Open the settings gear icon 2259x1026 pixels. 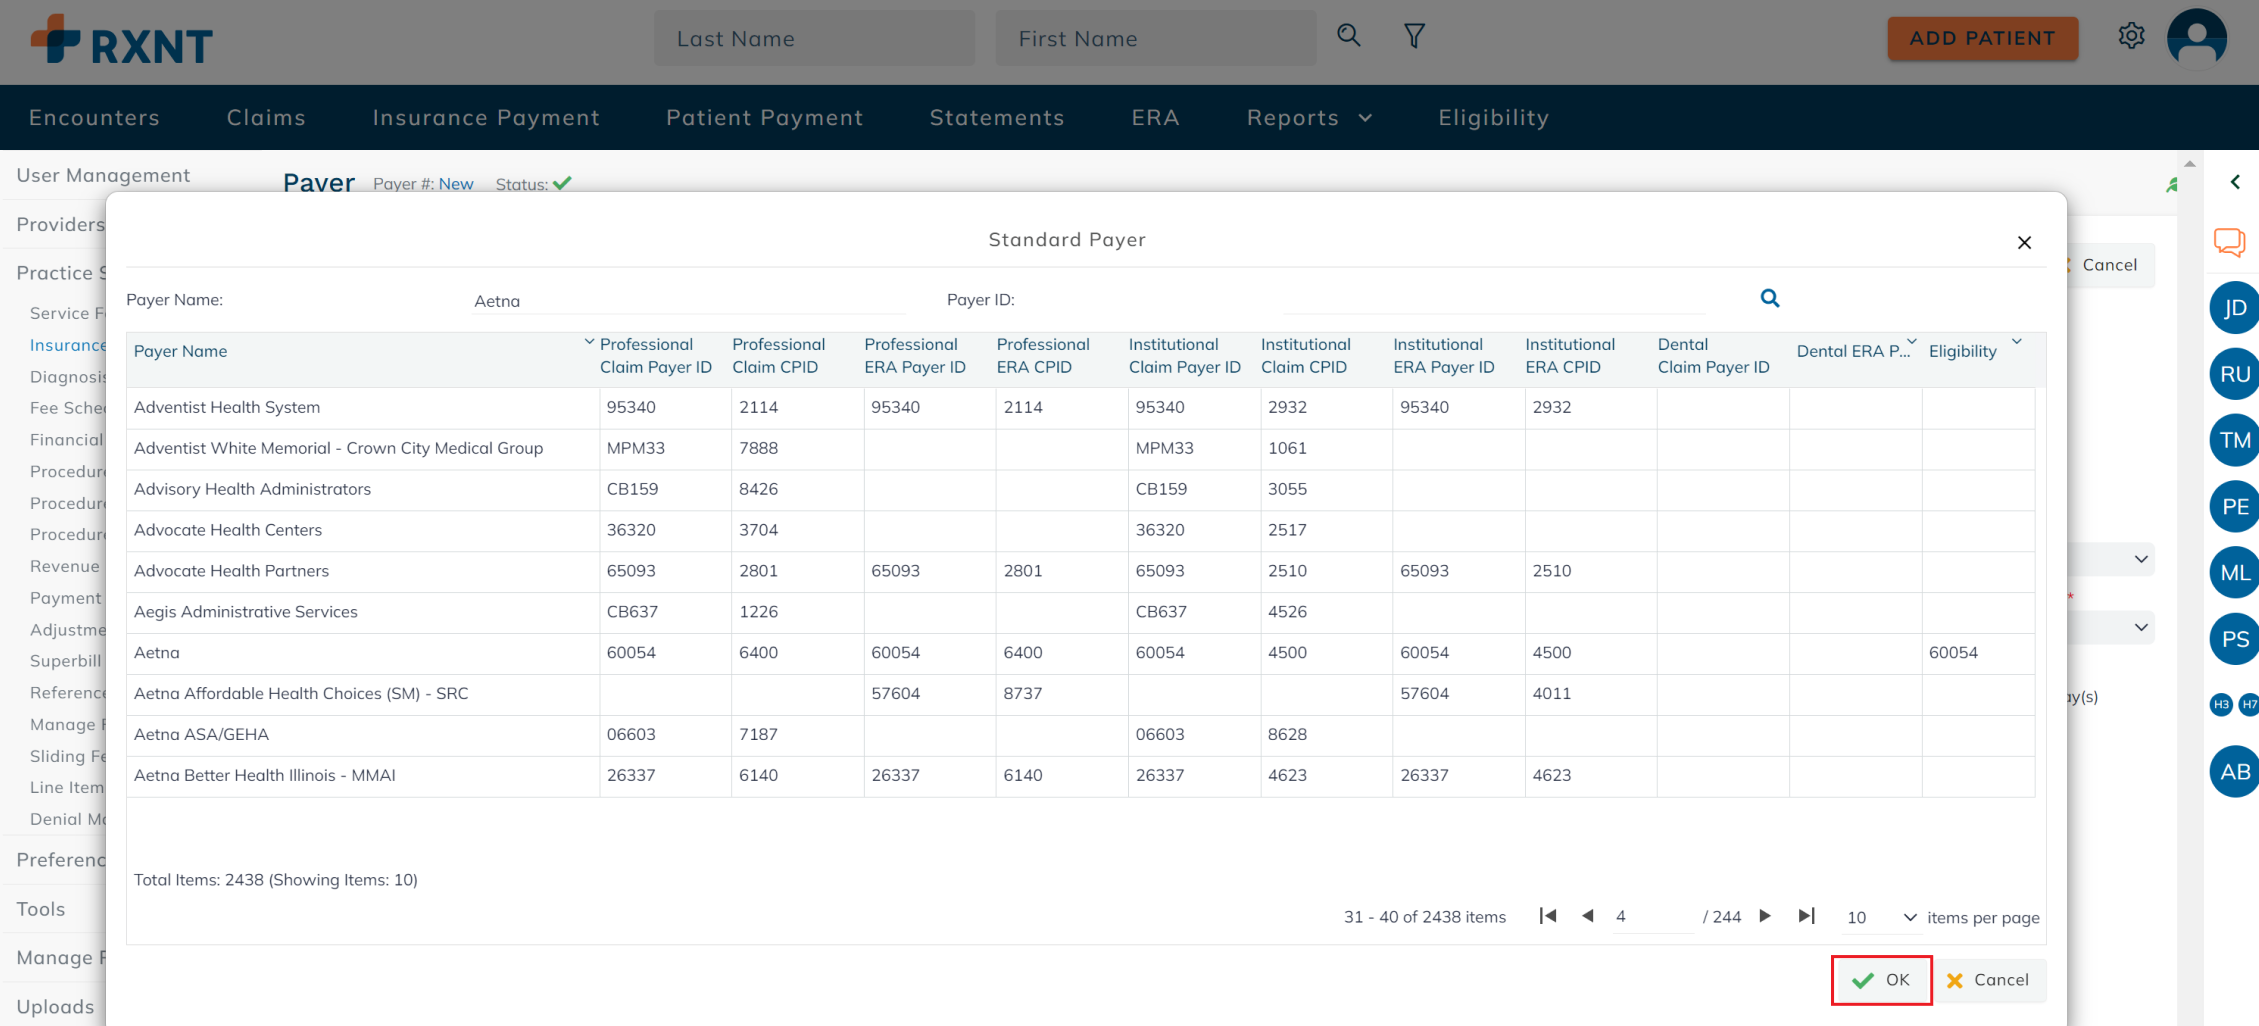coord(2131,35)
